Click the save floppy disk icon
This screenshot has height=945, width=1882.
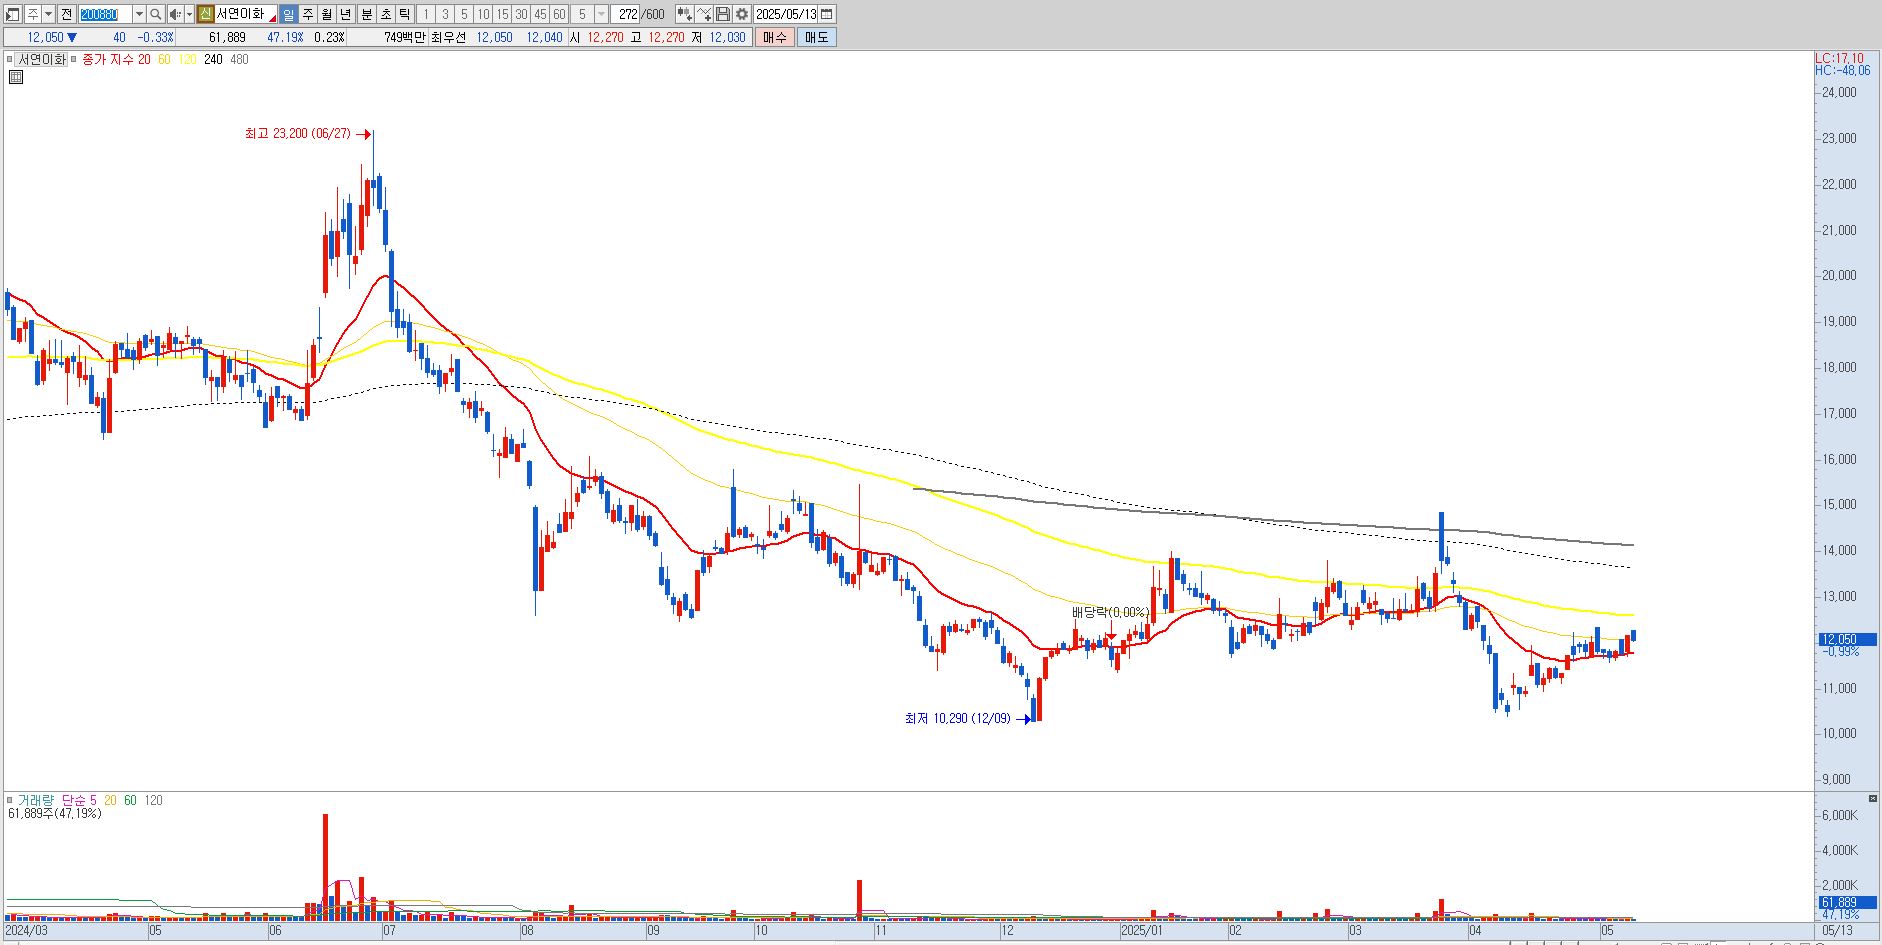(723, 14)
